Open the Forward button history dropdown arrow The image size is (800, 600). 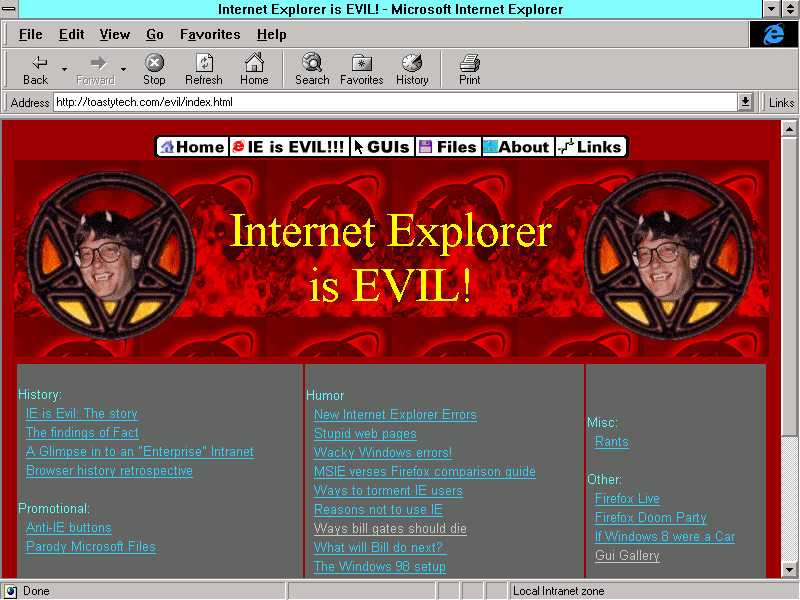click(x=123, y=69)
